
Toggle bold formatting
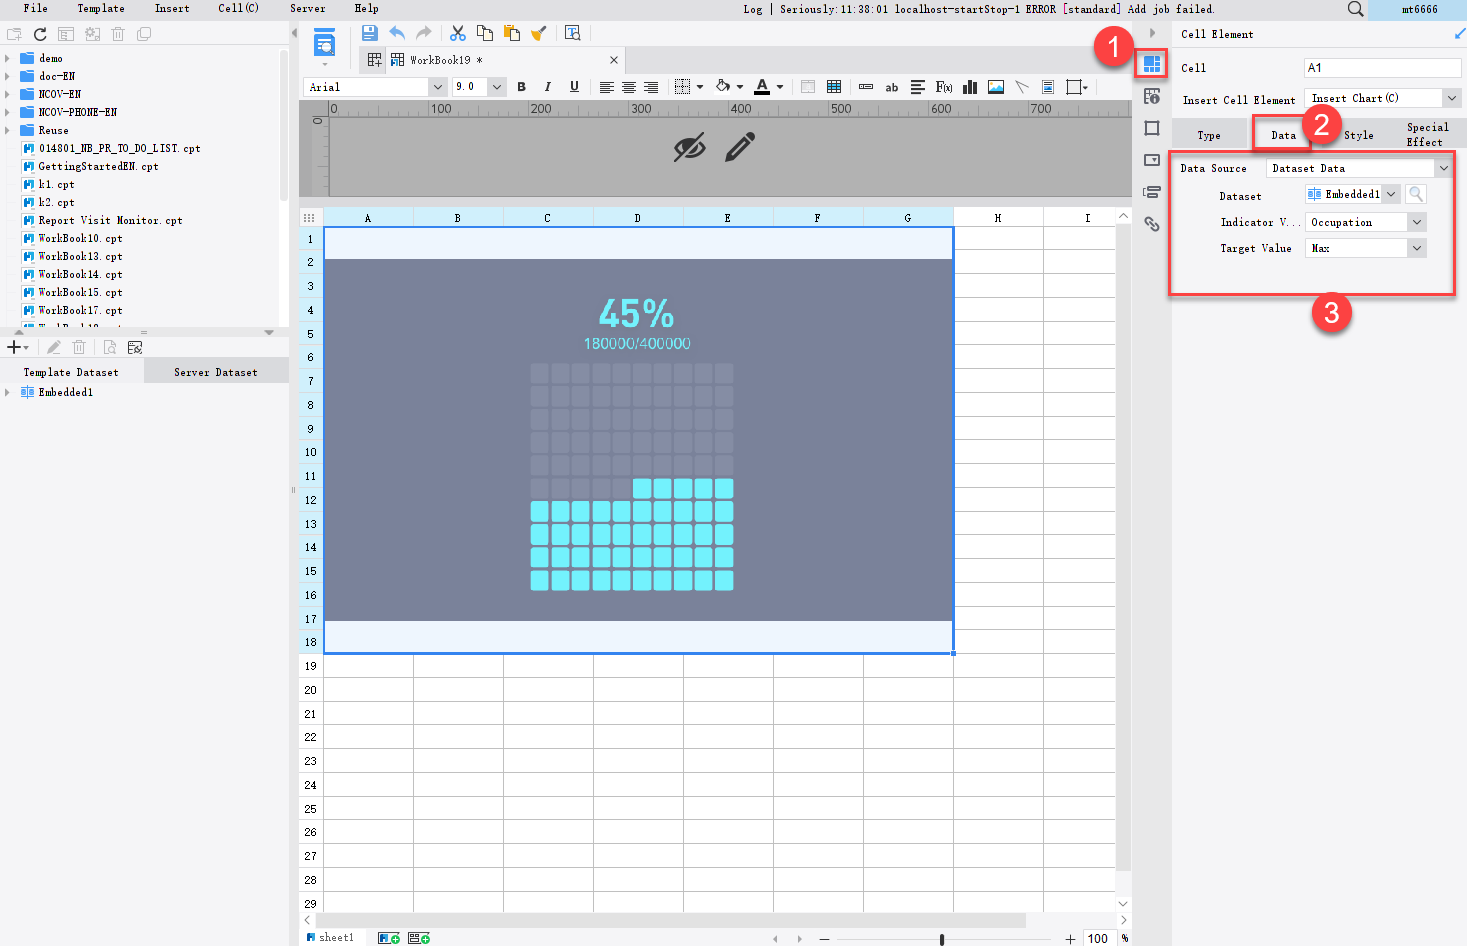click(x=521, y=87)
